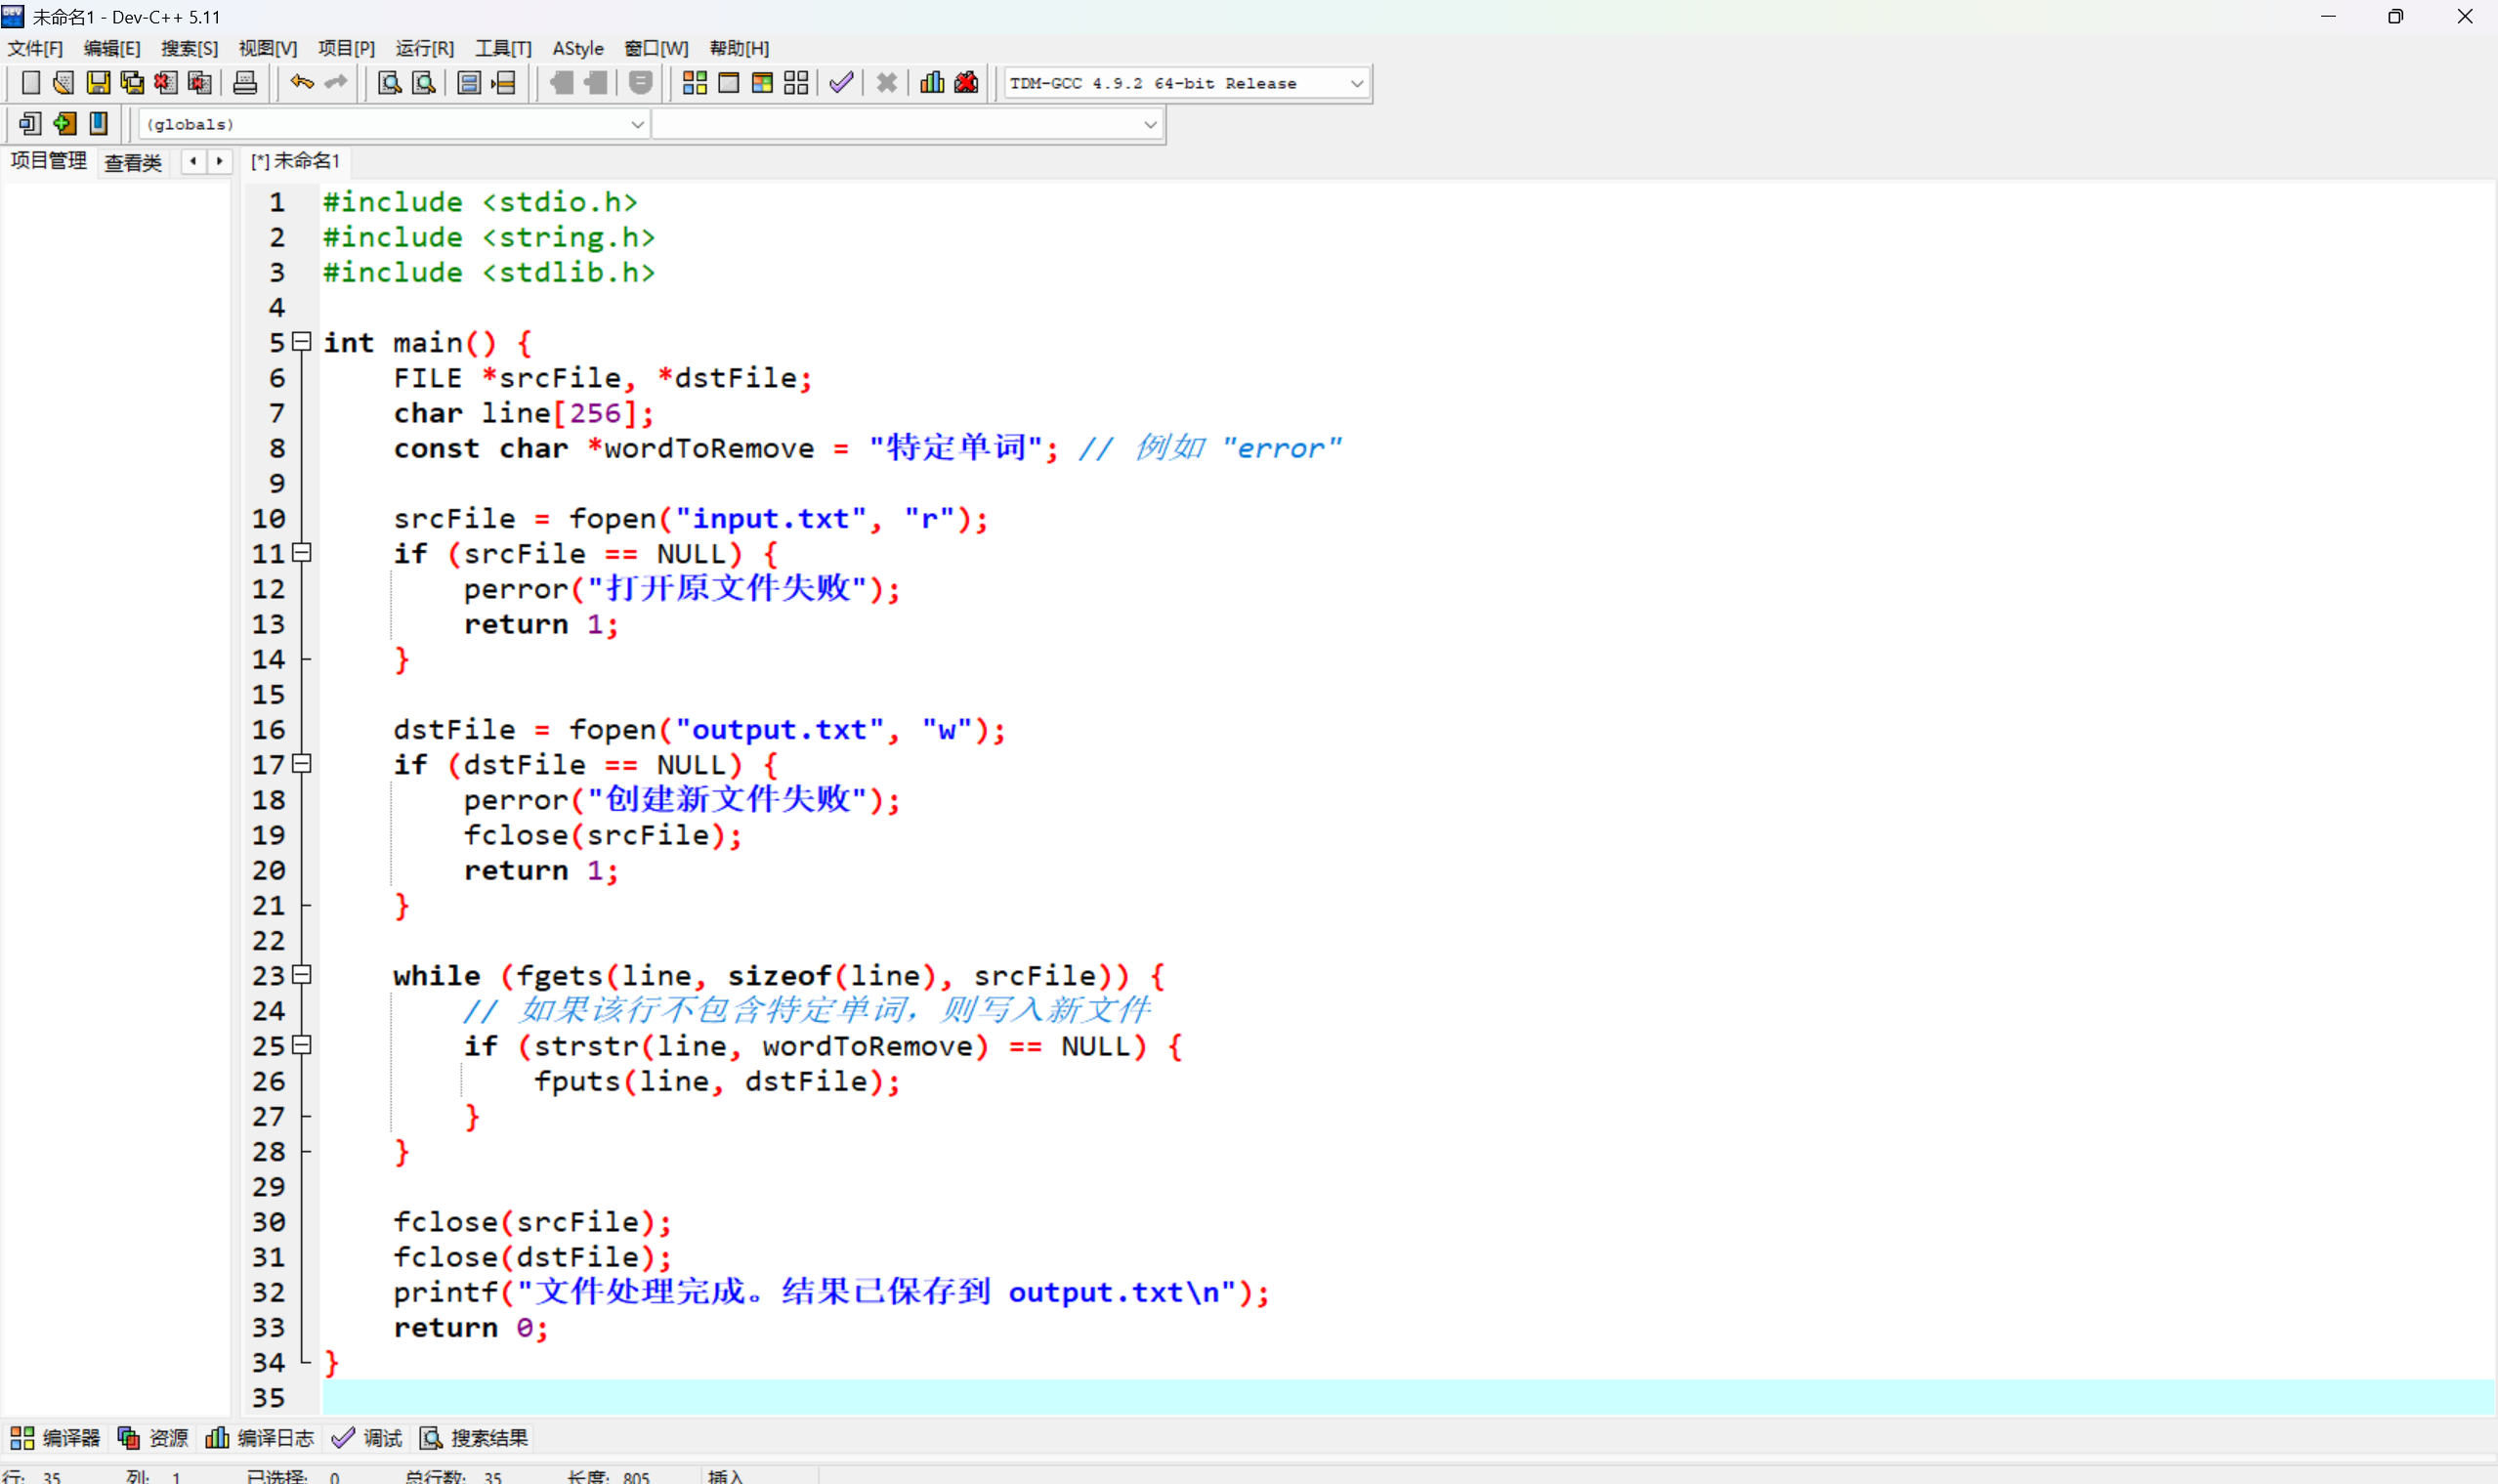This screenshot has height=1484, width=2498.
Task: Open the 编译日志 bottom panel tab
Action: [x=260, y=1438]
